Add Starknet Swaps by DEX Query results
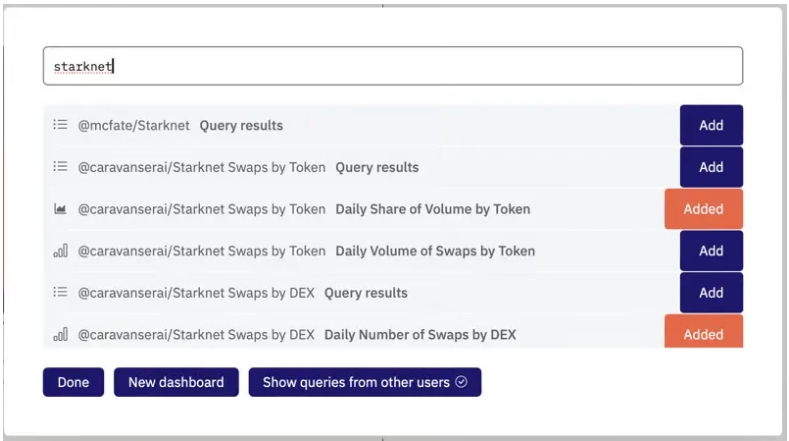The height and width of the screenshot is (441, 789). (711, 292)
